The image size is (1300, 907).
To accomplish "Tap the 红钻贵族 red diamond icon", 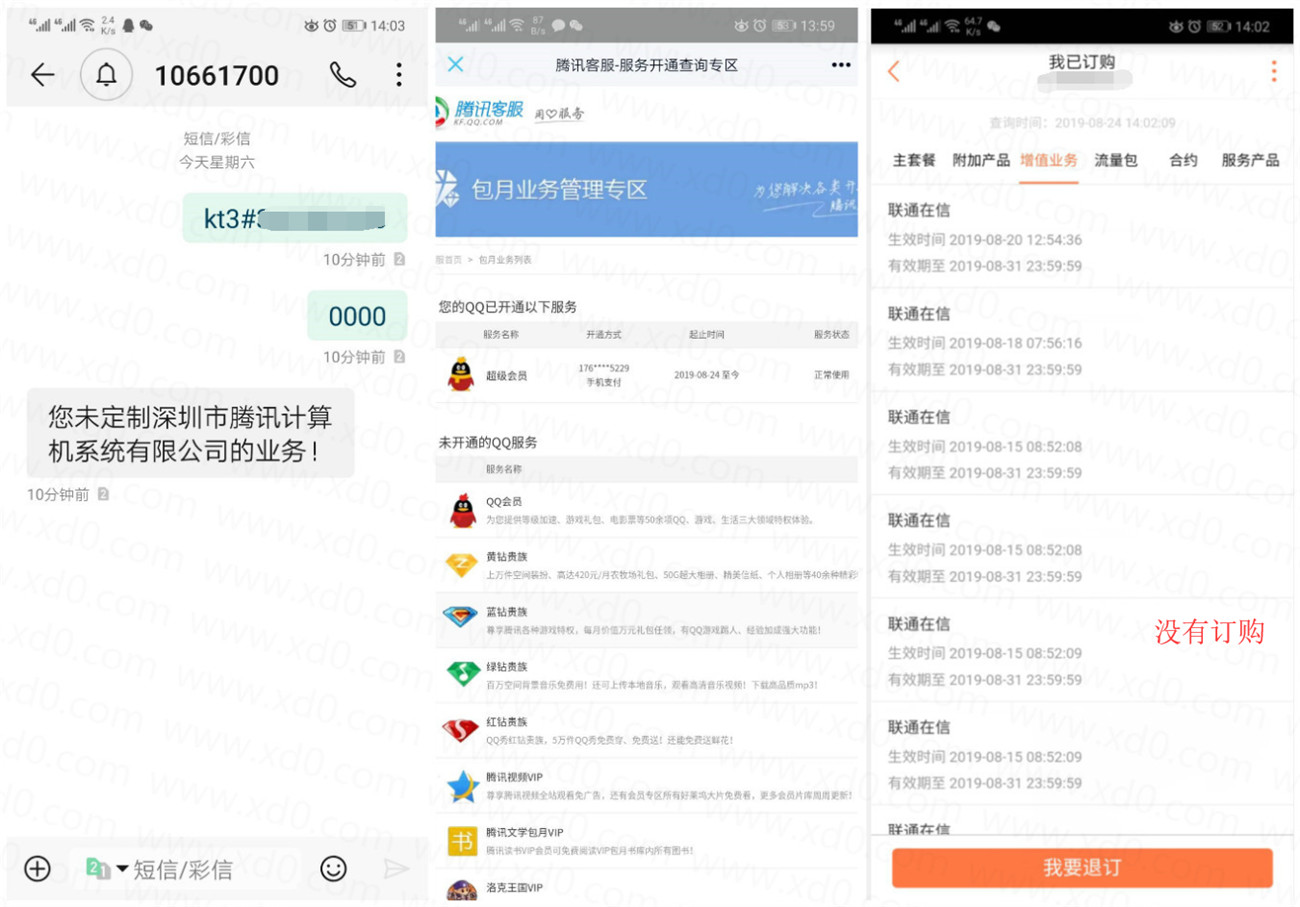I will pyautogui.click(x=461, y=730).
